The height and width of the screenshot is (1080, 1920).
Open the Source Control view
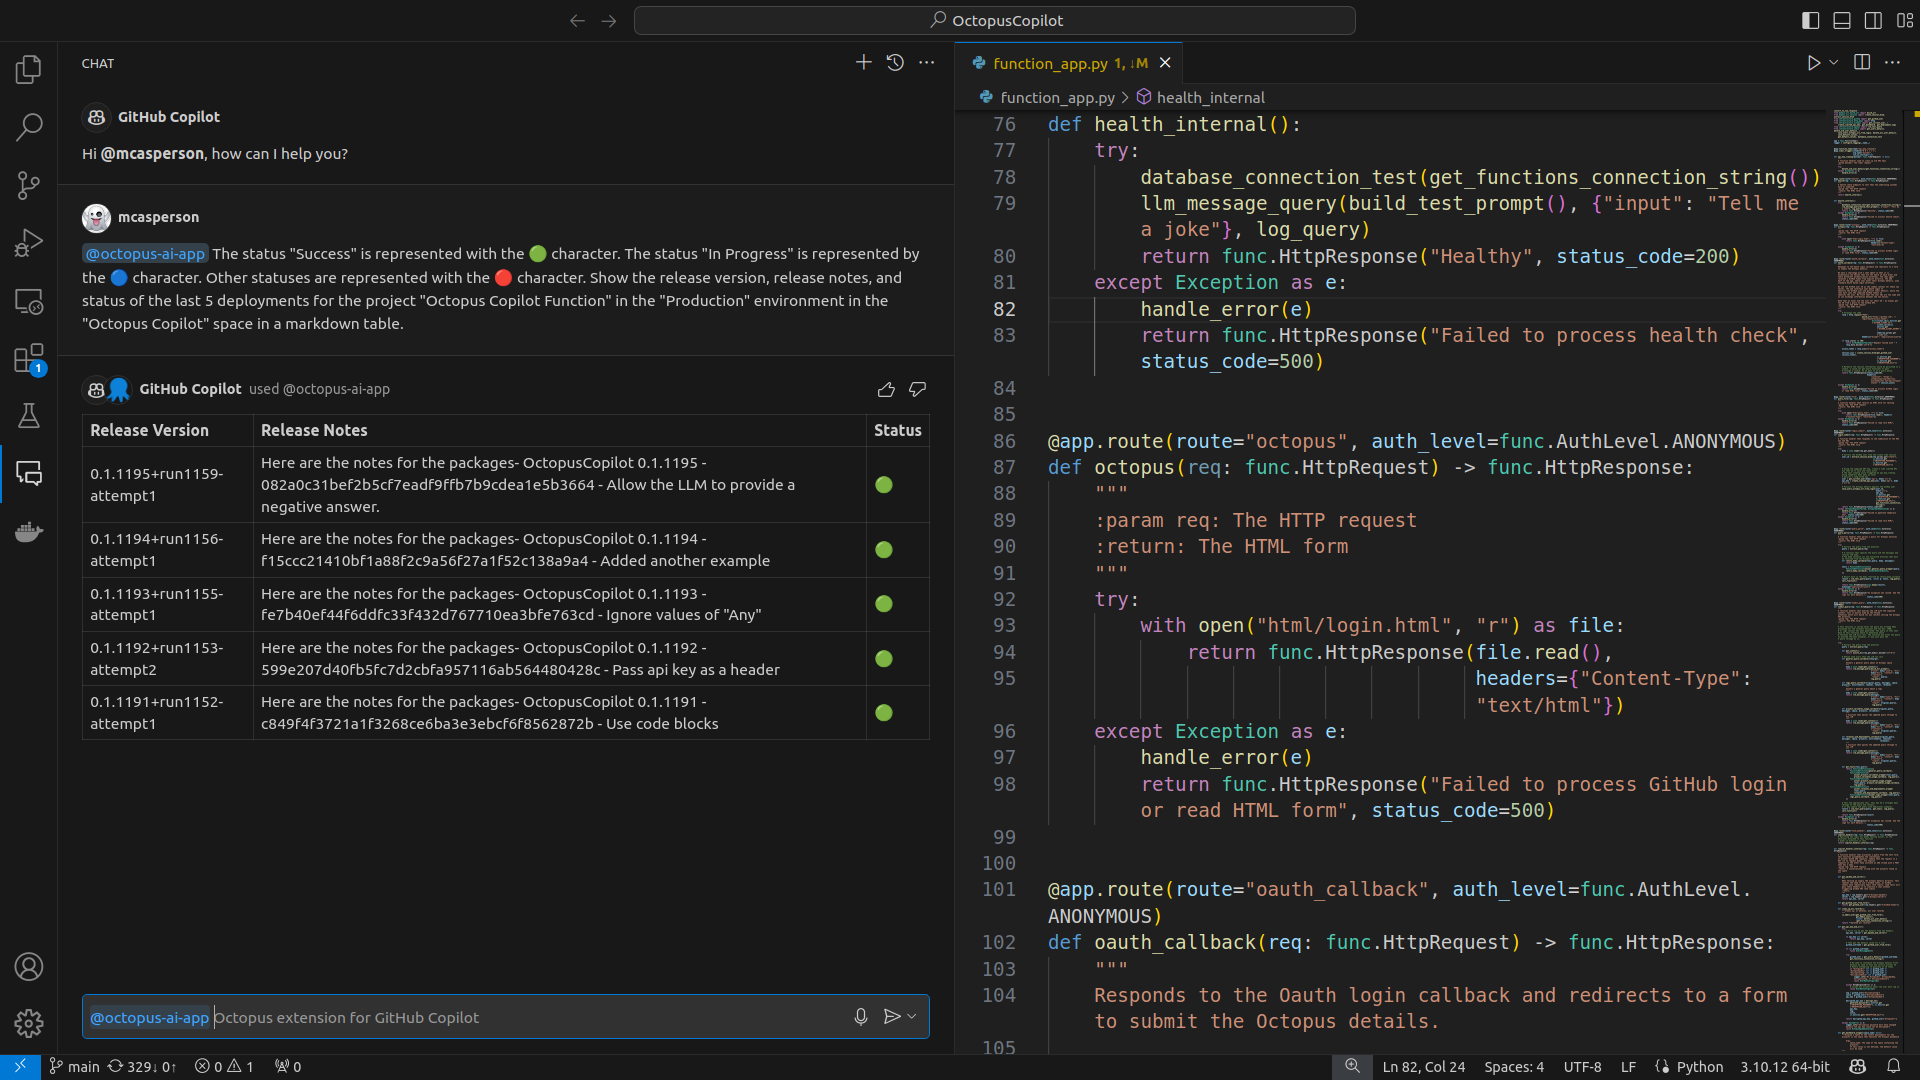point(28,185)
